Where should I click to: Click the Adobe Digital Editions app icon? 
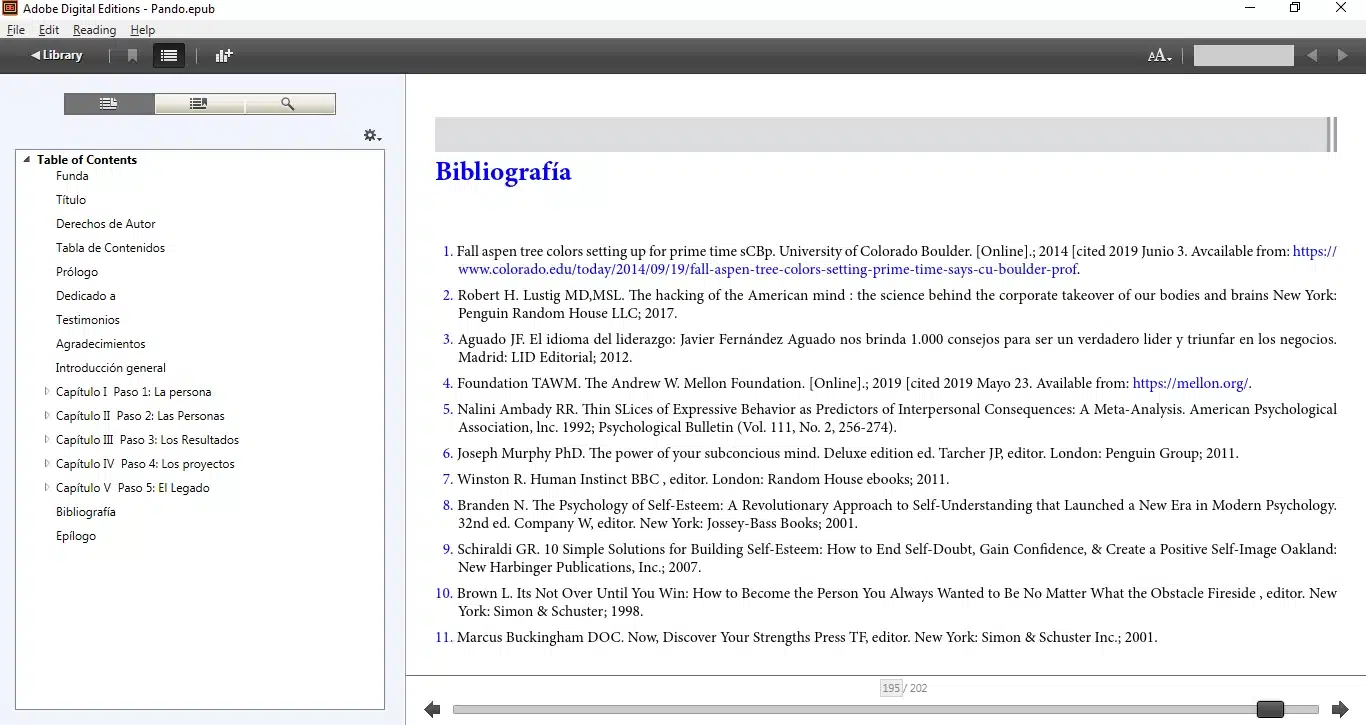[x=10, y=8]
